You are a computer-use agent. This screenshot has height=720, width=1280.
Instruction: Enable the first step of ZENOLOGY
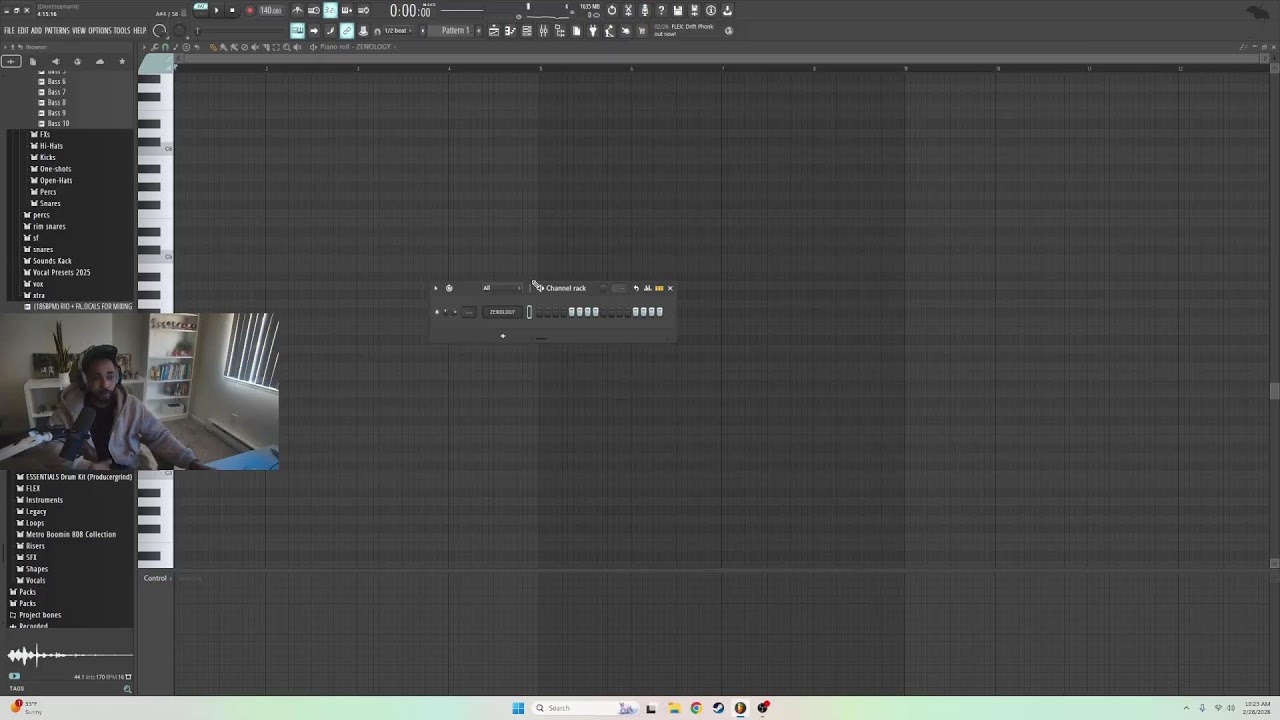(x=540, y=312)
